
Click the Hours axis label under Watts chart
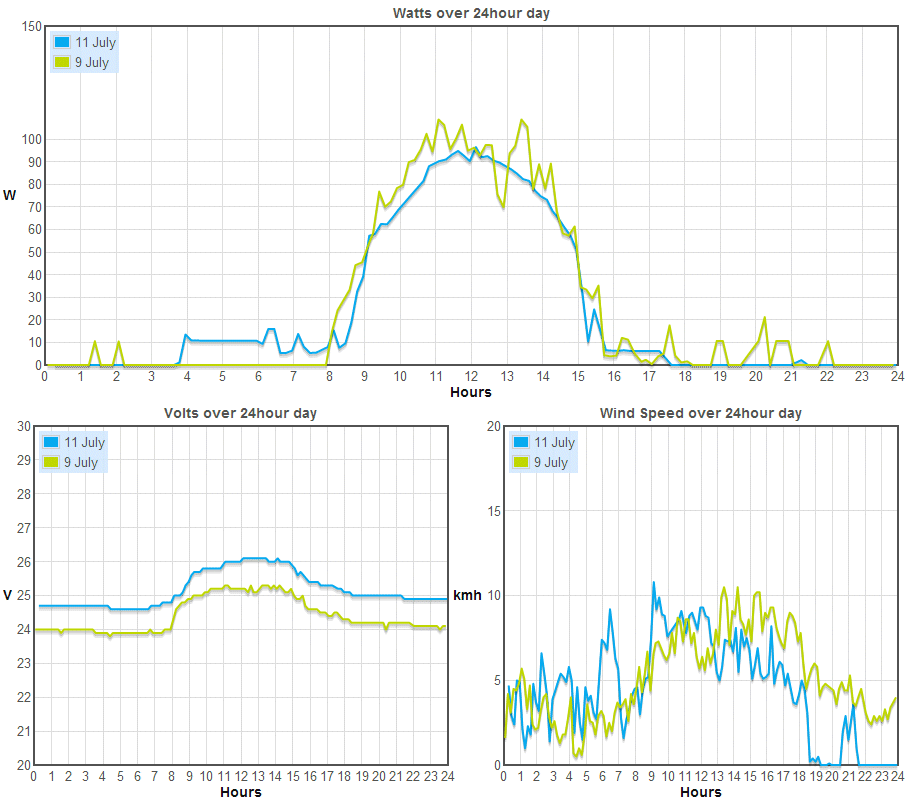click(x=470, y=392)
